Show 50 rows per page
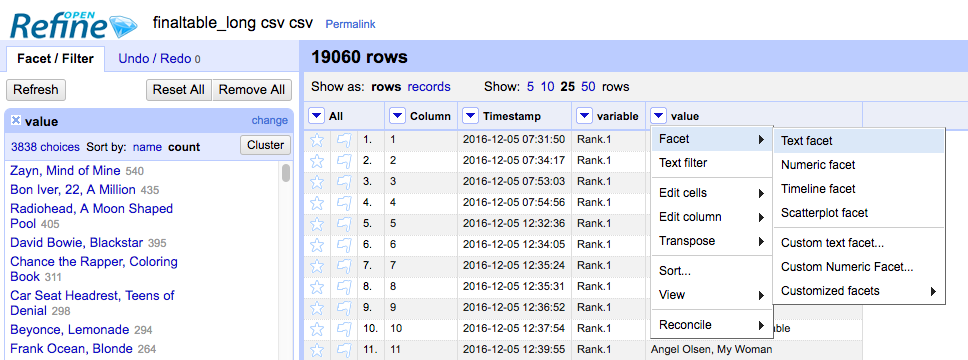This screenshot has height=360, width=968. click(588, 86)
